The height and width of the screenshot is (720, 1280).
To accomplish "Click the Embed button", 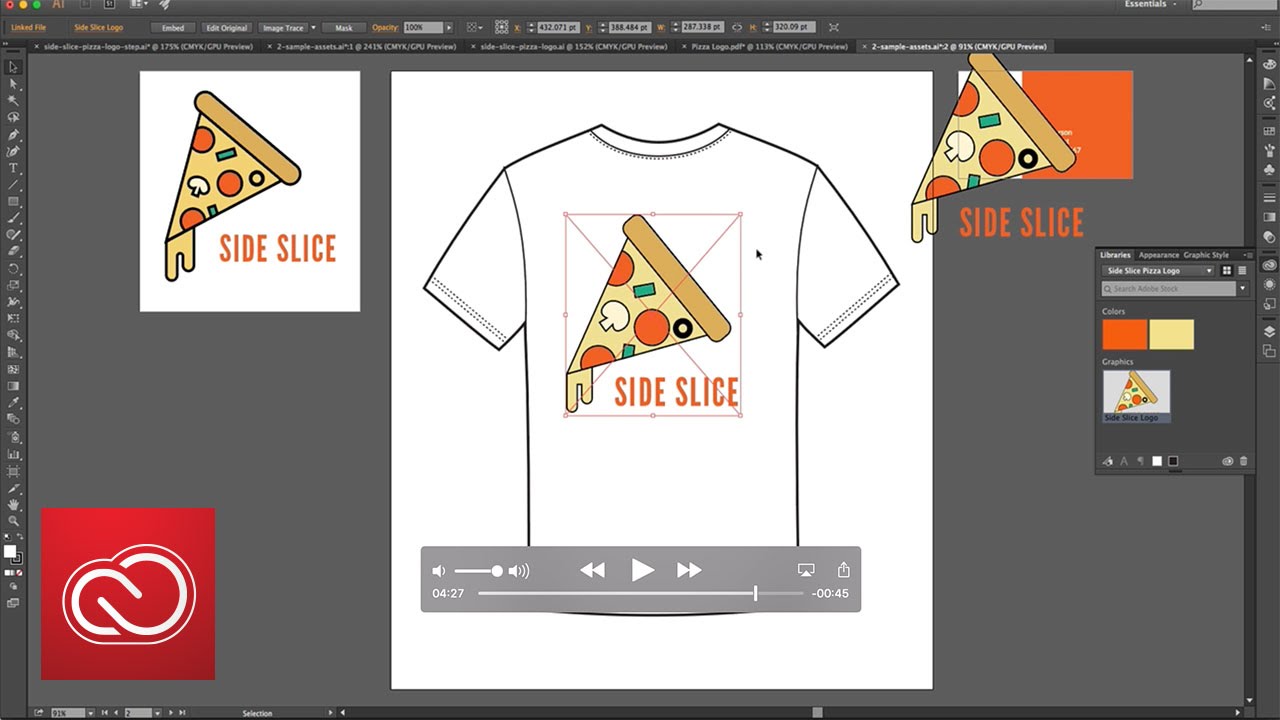I will pyautogui.click(x=172, y=27).
